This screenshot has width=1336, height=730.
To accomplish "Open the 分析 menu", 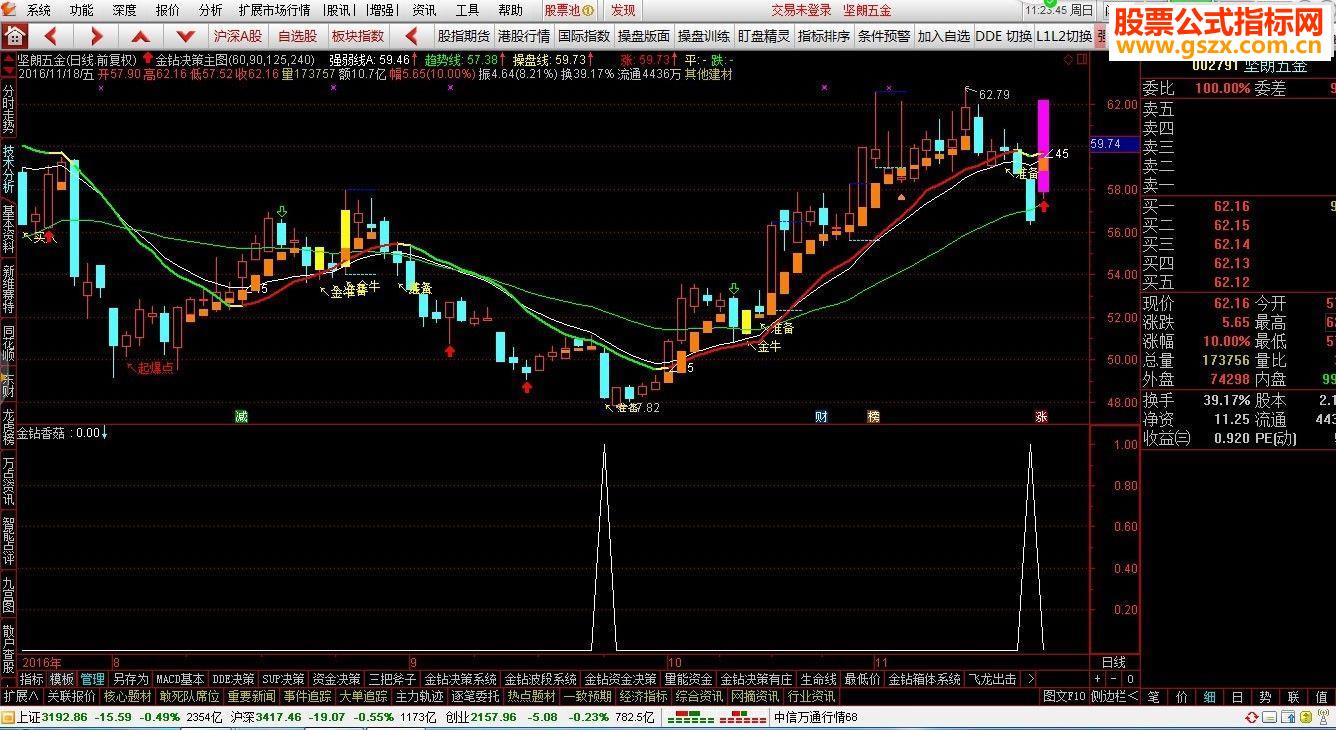I will click(211, 10).
